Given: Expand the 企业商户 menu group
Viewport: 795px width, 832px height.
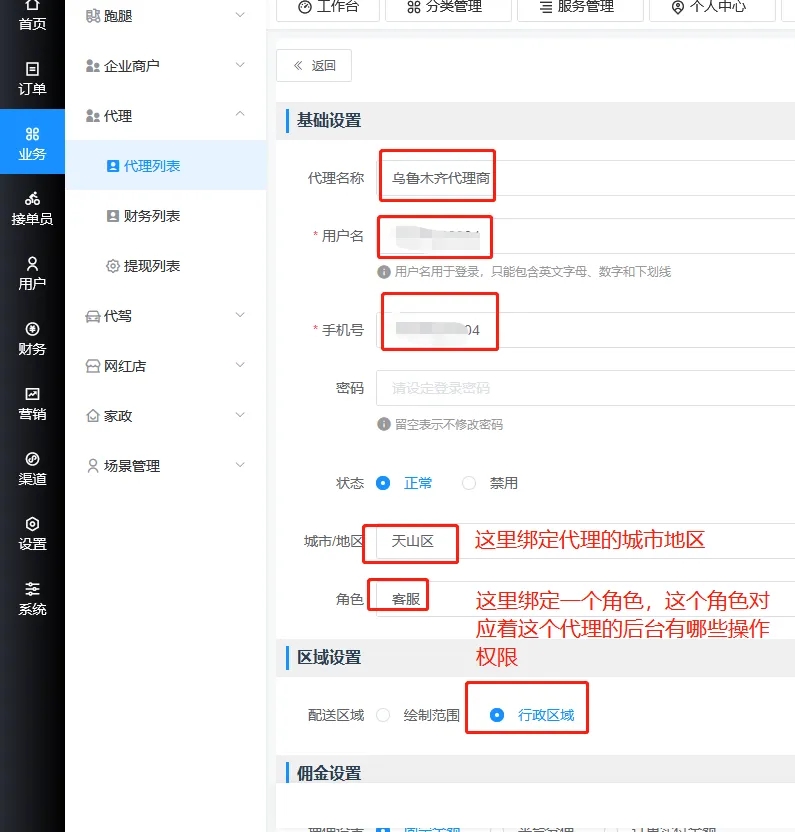Looking at the screenshot, I should point(166,65).
